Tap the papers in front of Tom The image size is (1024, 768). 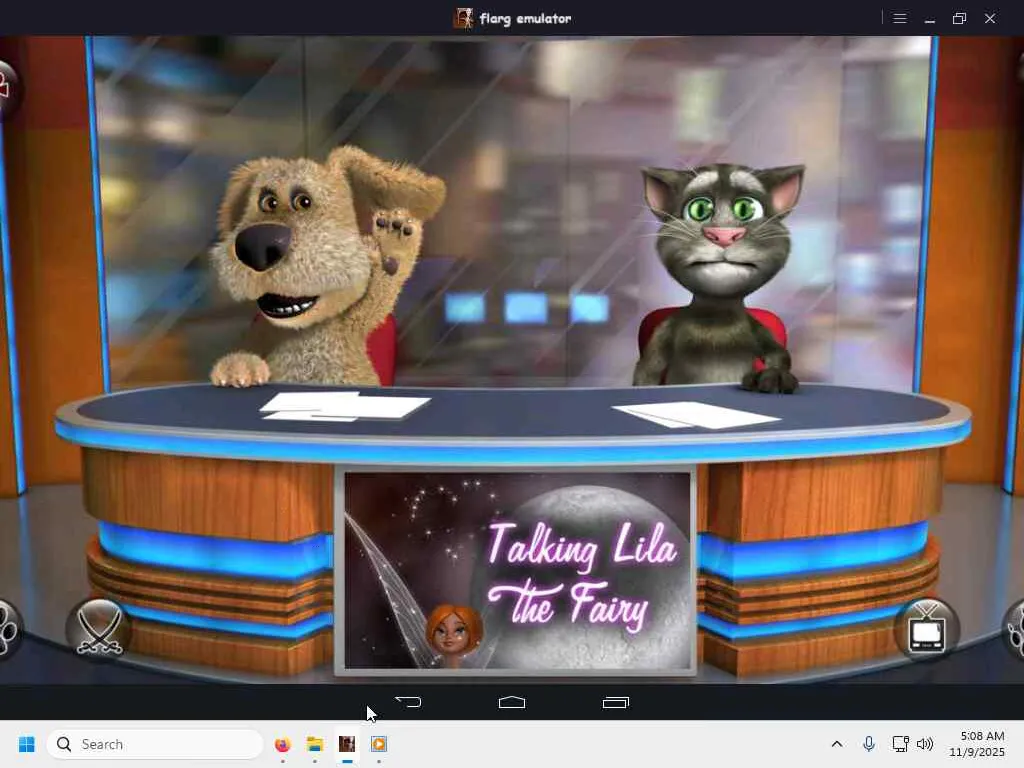click(696, 415)
